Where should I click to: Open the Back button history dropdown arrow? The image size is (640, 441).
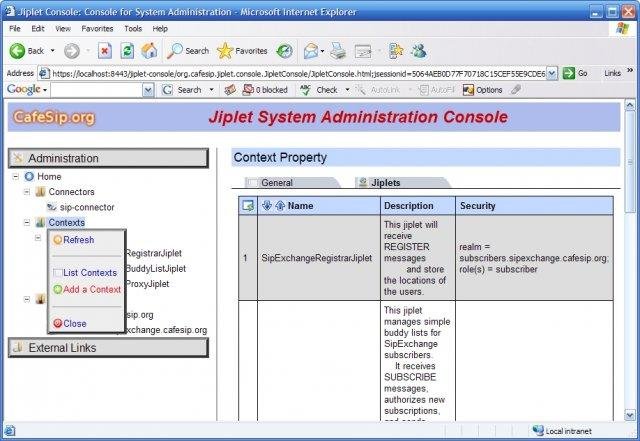(x=53, y=51)
